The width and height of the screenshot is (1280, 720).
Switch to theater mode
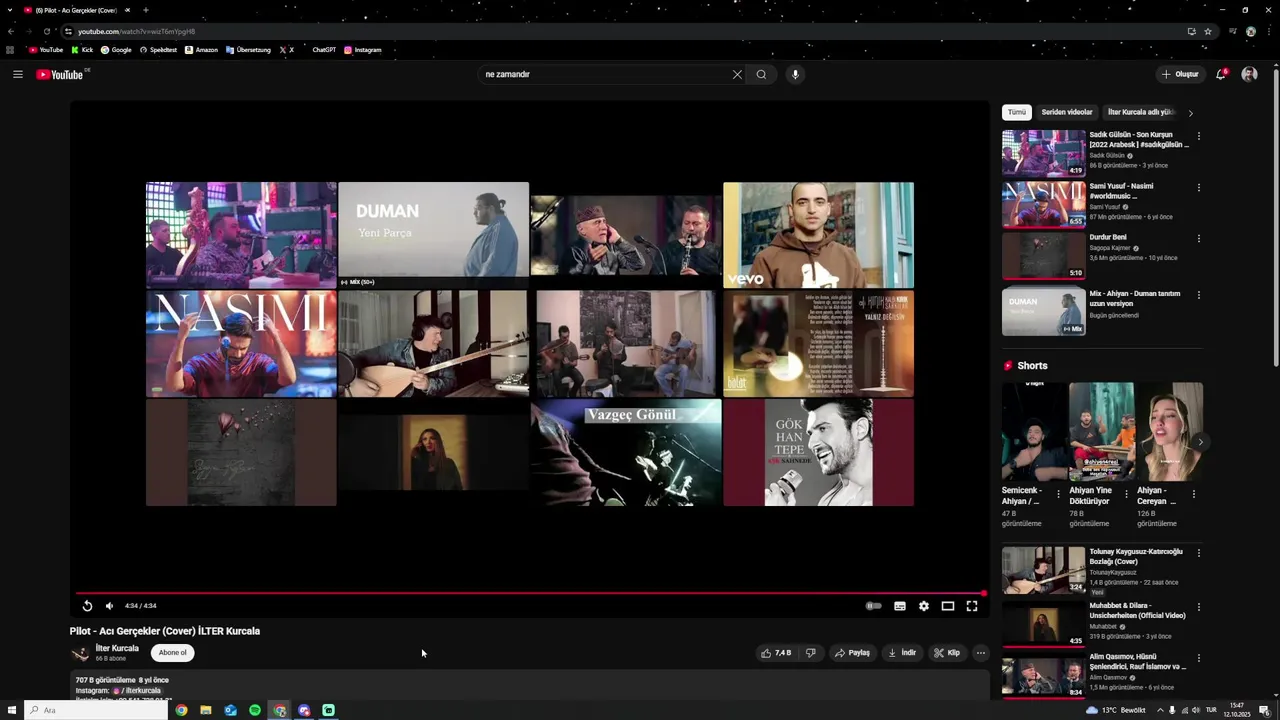(948, 606)
